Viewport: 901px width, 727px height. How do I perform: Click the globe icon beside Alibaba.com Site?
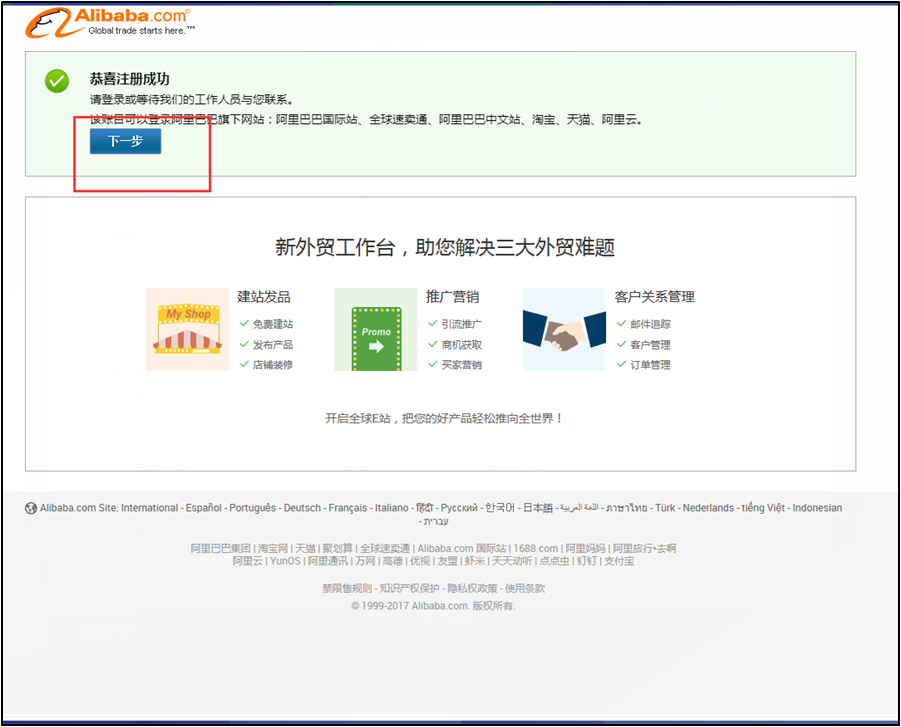pyautogui.click(x=31, y=508)
